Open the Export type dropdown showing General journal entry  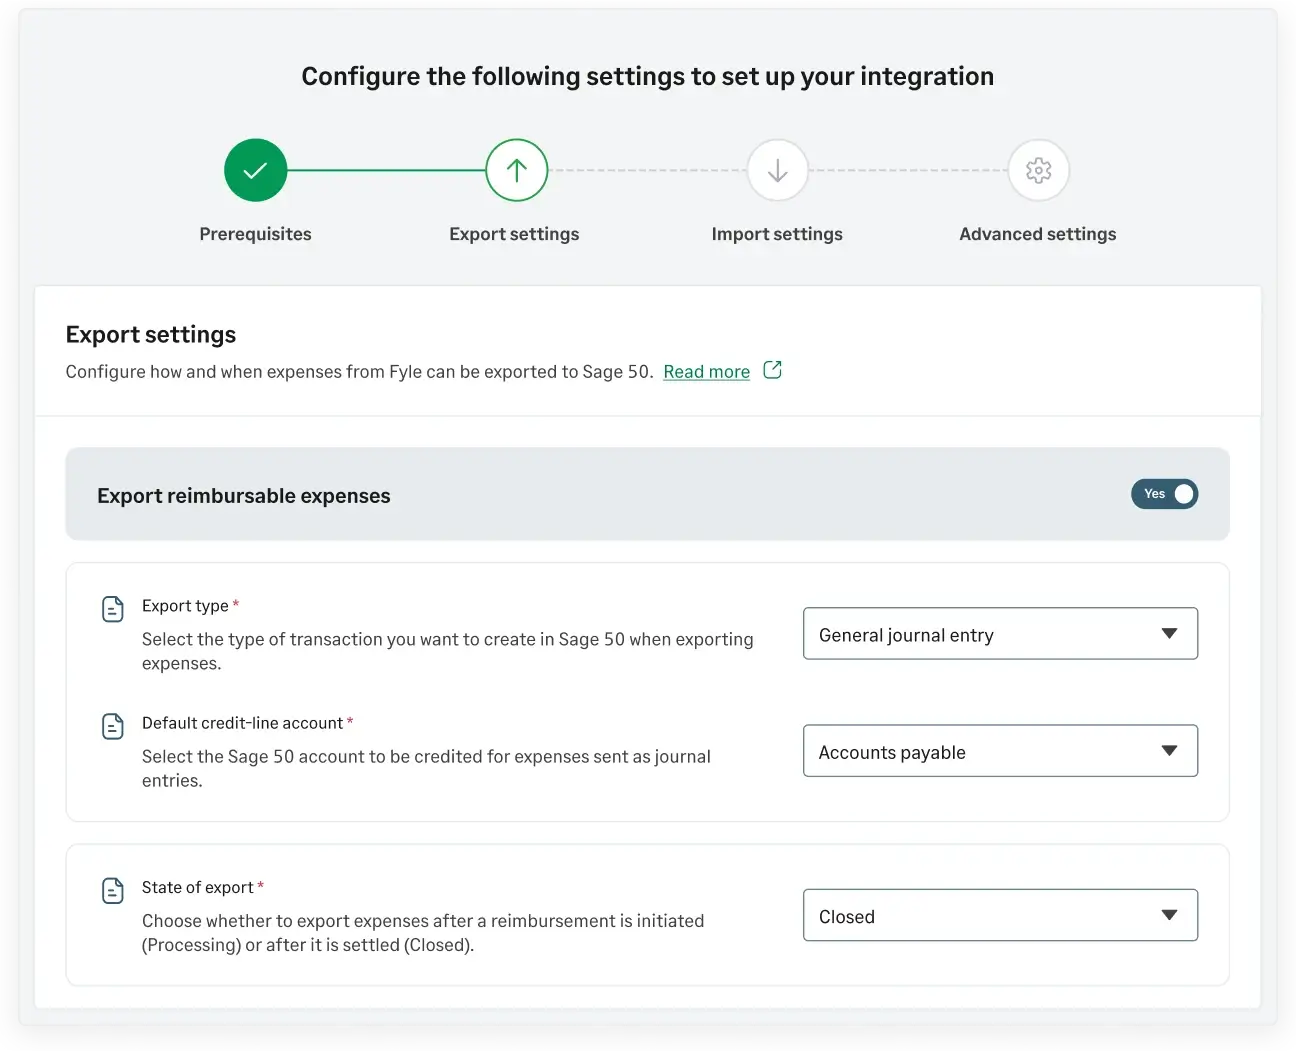(1000, 633)
